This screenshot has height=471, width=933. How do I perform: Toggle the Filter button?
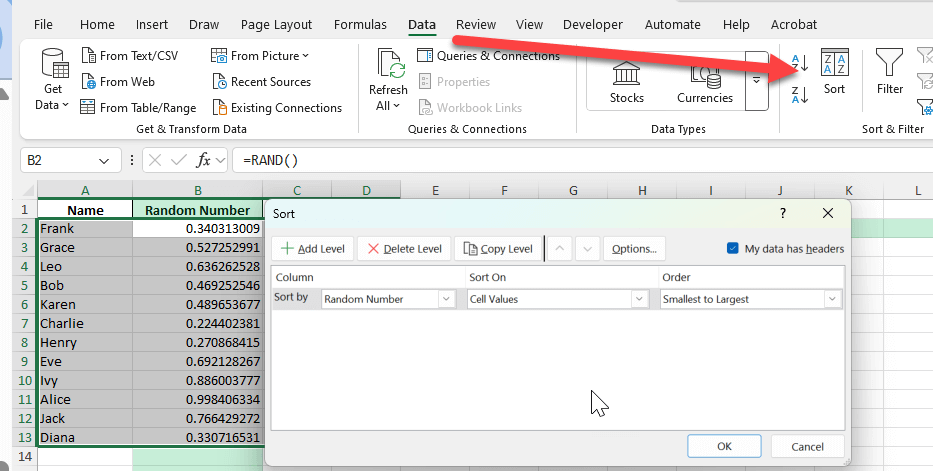click(x=890, y=72)
